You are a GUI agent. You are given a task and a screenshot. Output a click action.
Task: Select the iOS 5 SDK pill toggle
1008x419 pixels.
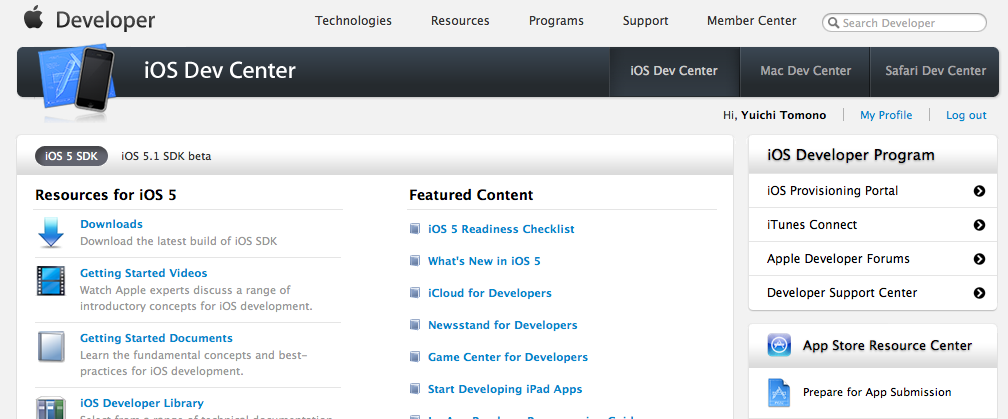pyautogui.click(x=71, y=156)
